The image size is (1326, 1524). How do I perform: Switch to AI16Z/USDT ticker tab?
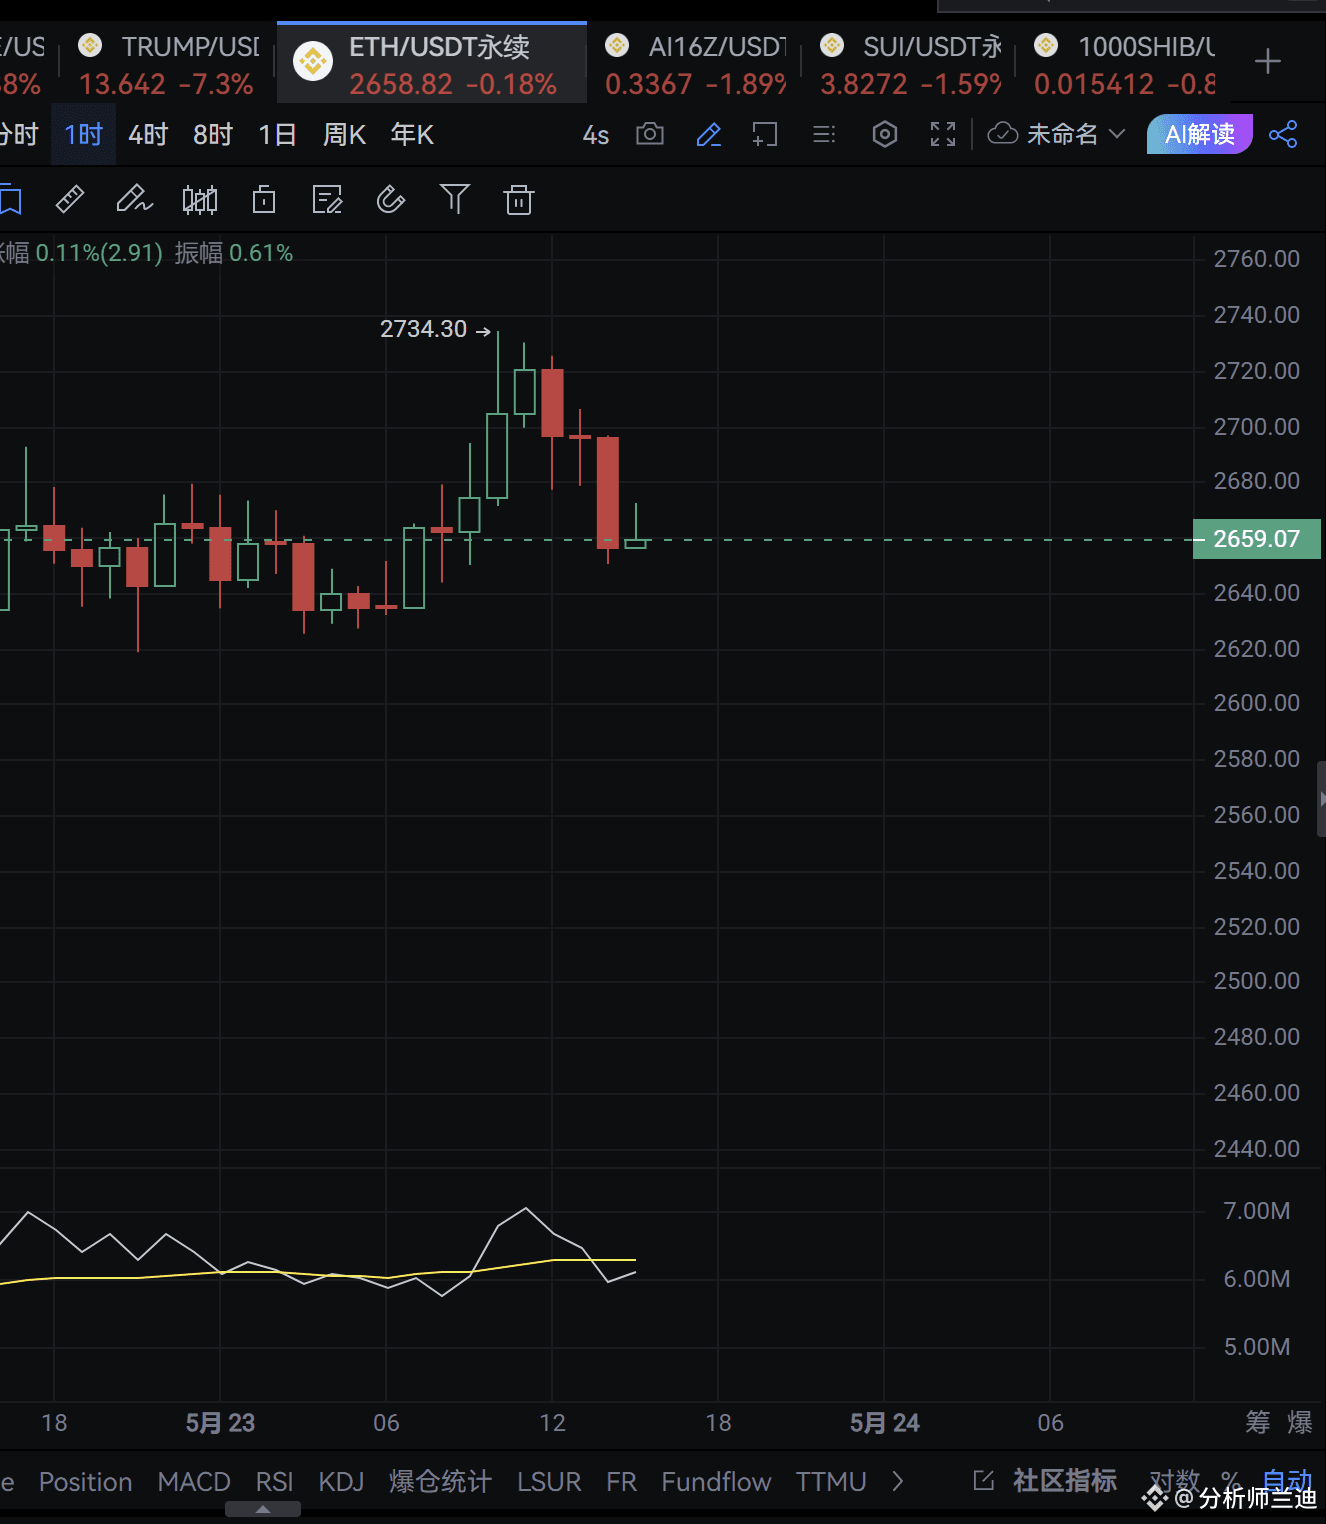(695, 65)
